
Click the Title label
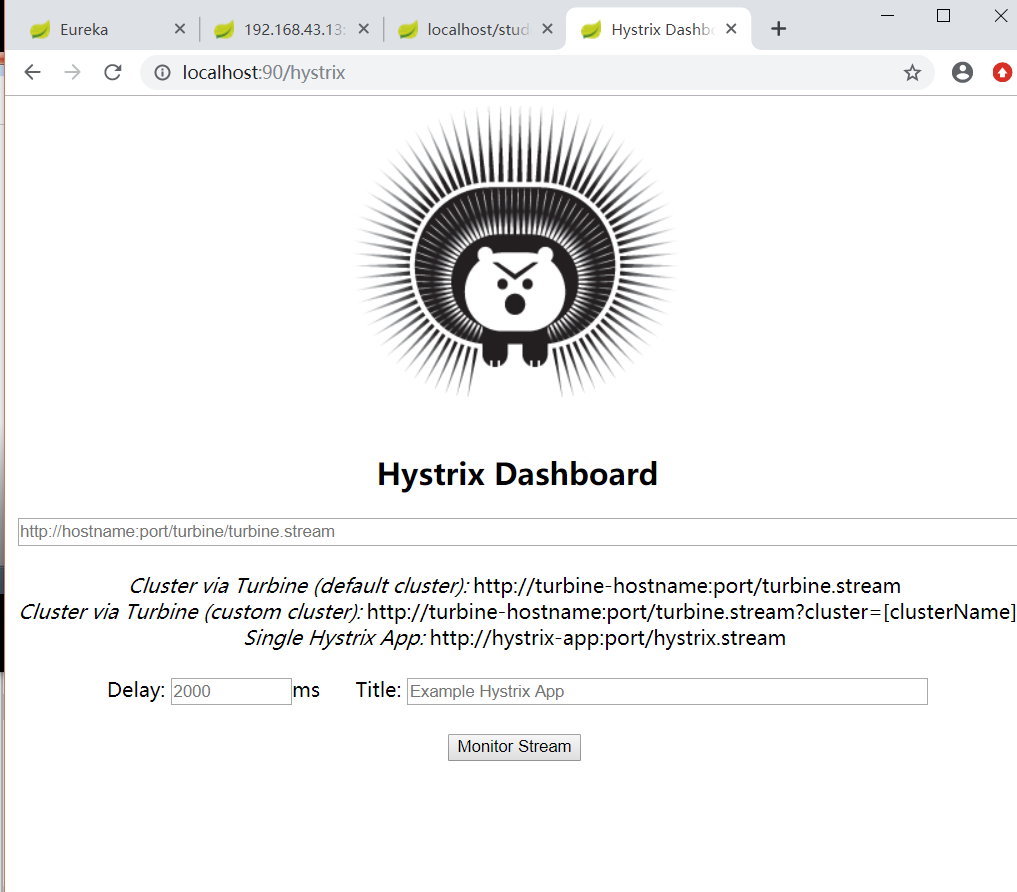pos(378,690)
